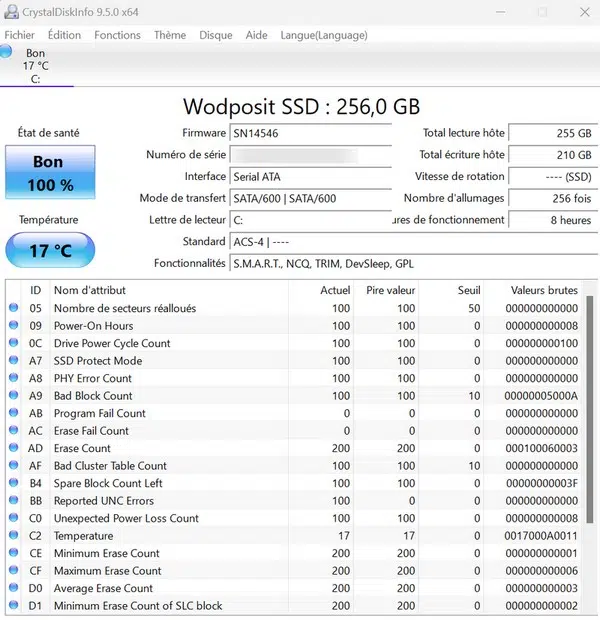Click status orb beside Nombre de secteurs réalloués

13,308
